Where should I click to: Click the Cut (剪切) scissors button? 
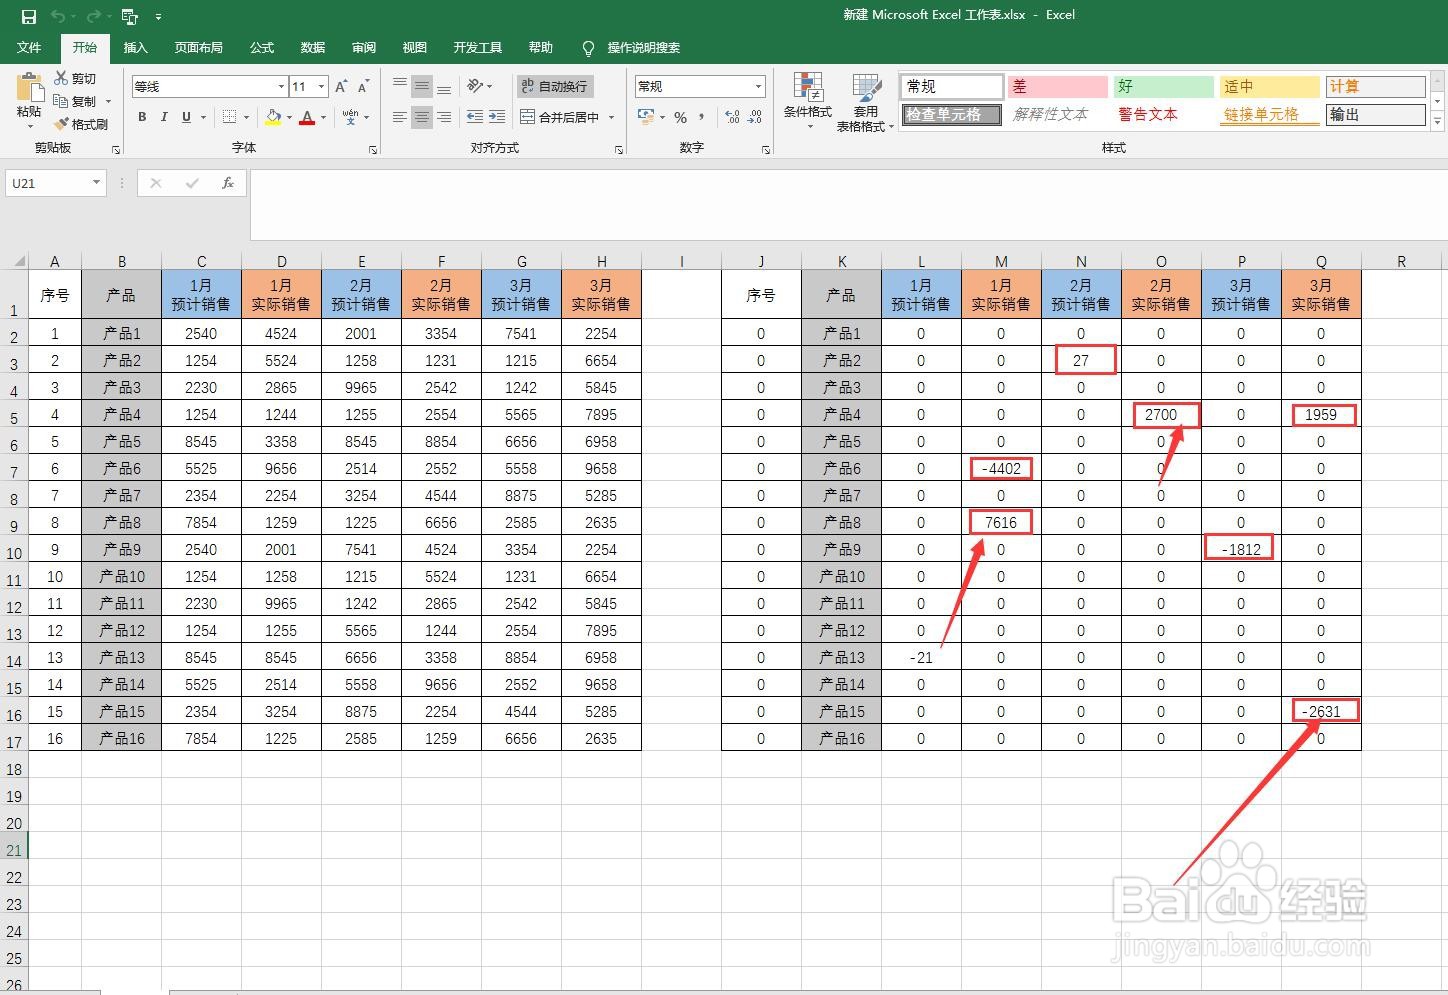(x=76, y=78)
